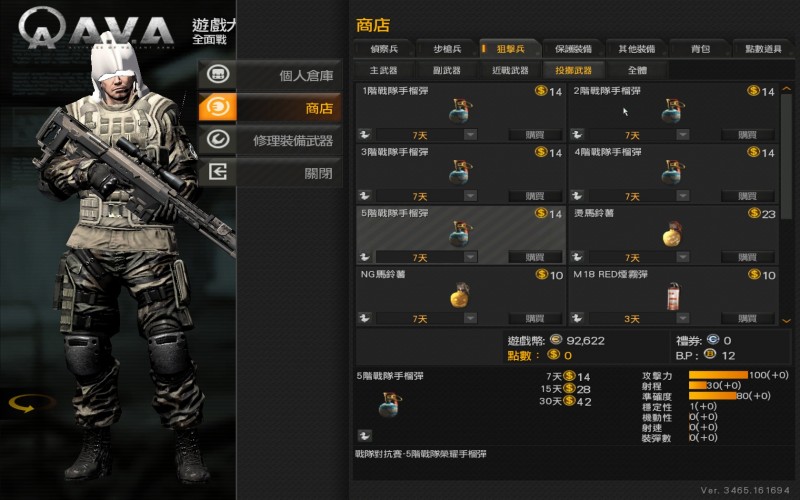Switch to 點數道具 tab

click(763, 48)
